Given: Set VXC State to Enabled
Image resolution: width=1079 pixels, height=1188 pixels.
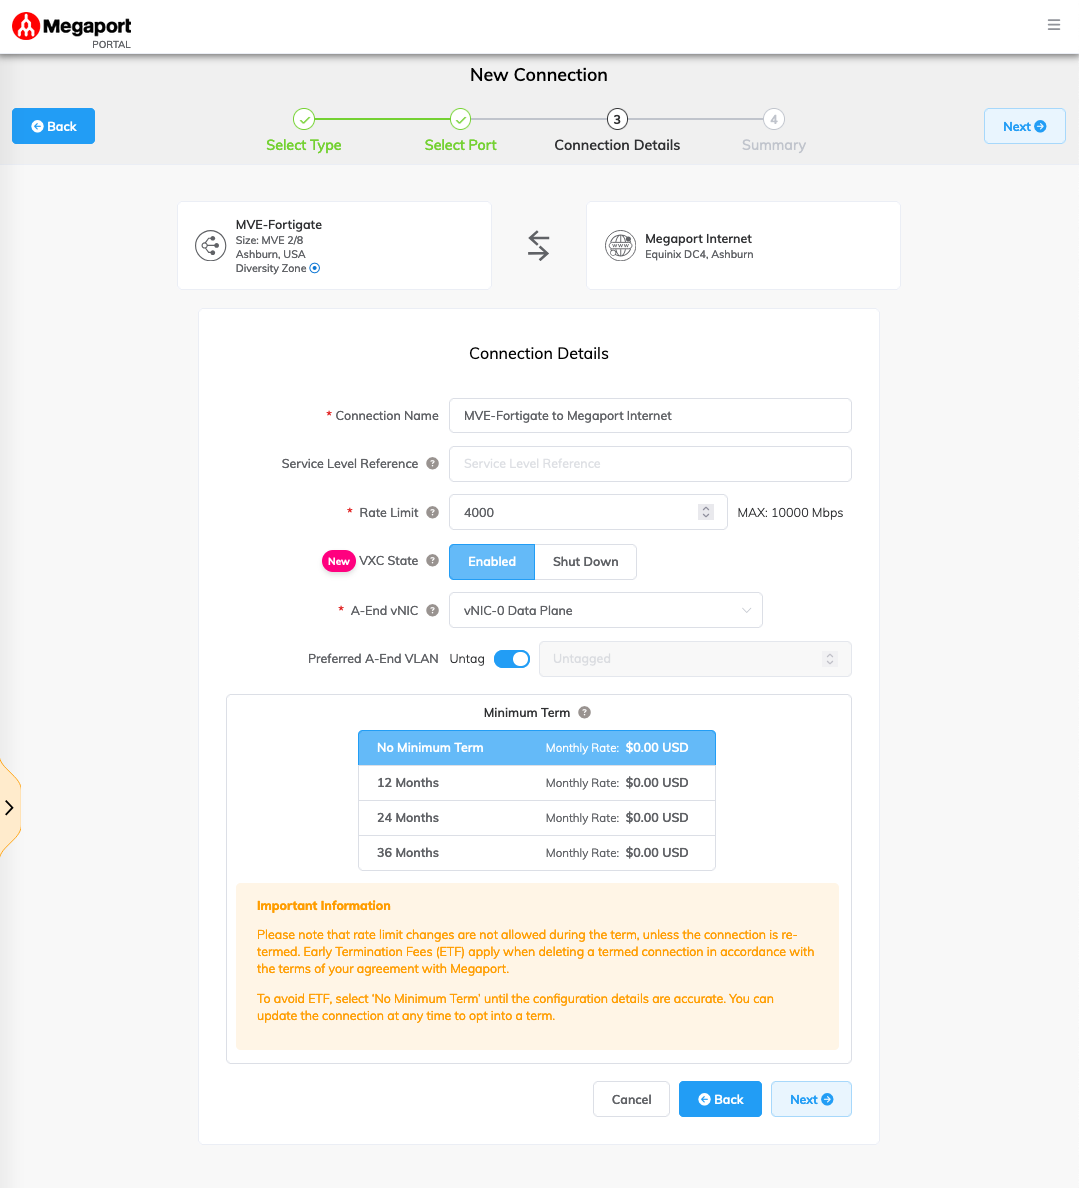Looking at the screenshot, I should 492,562.
